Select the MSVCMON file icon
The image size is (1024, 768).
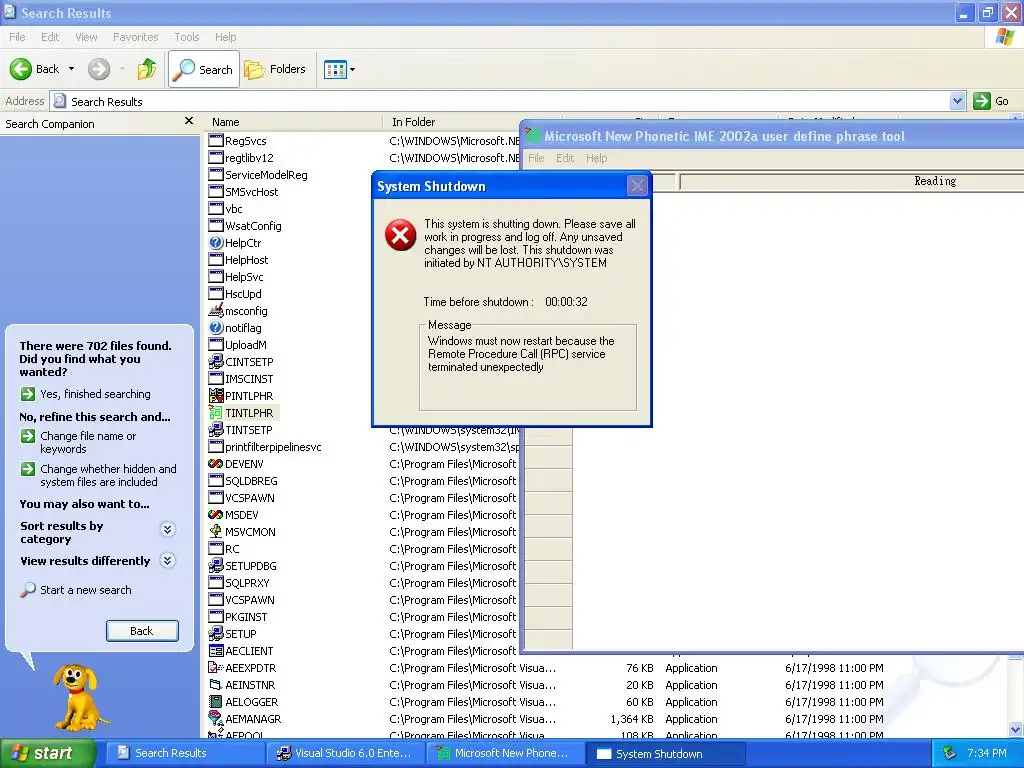pyautogui.click(x=216, y=531)
